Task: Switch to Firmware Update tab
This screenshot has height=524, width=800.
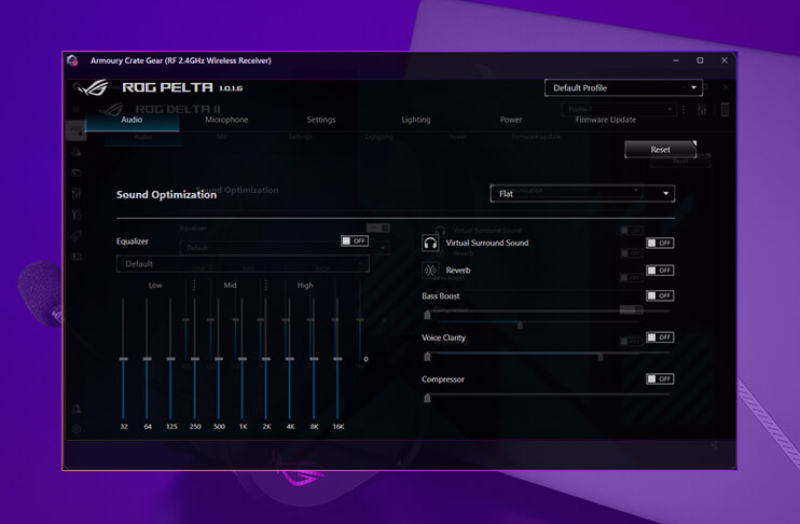Action: tap(606, 120)
